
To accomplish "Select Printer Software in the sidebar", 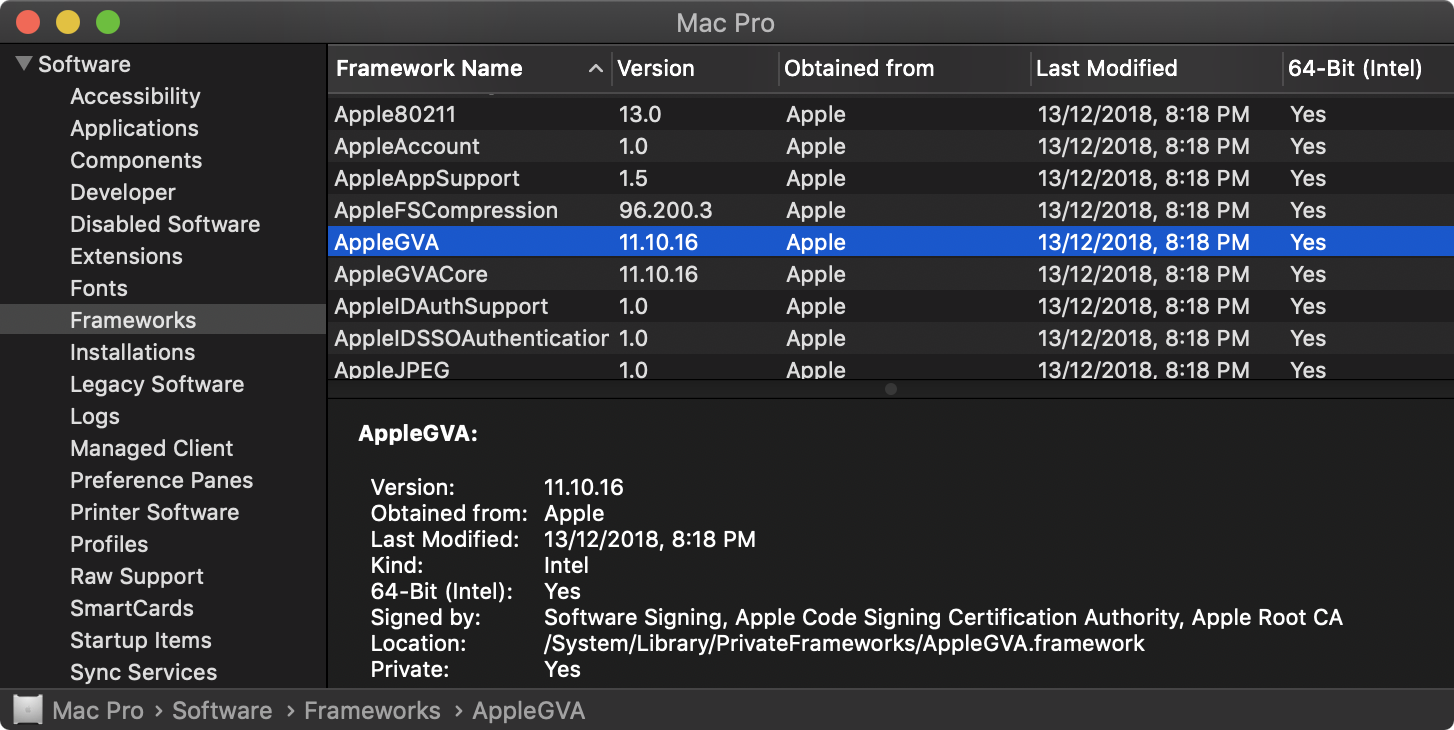I will (154, 512).
